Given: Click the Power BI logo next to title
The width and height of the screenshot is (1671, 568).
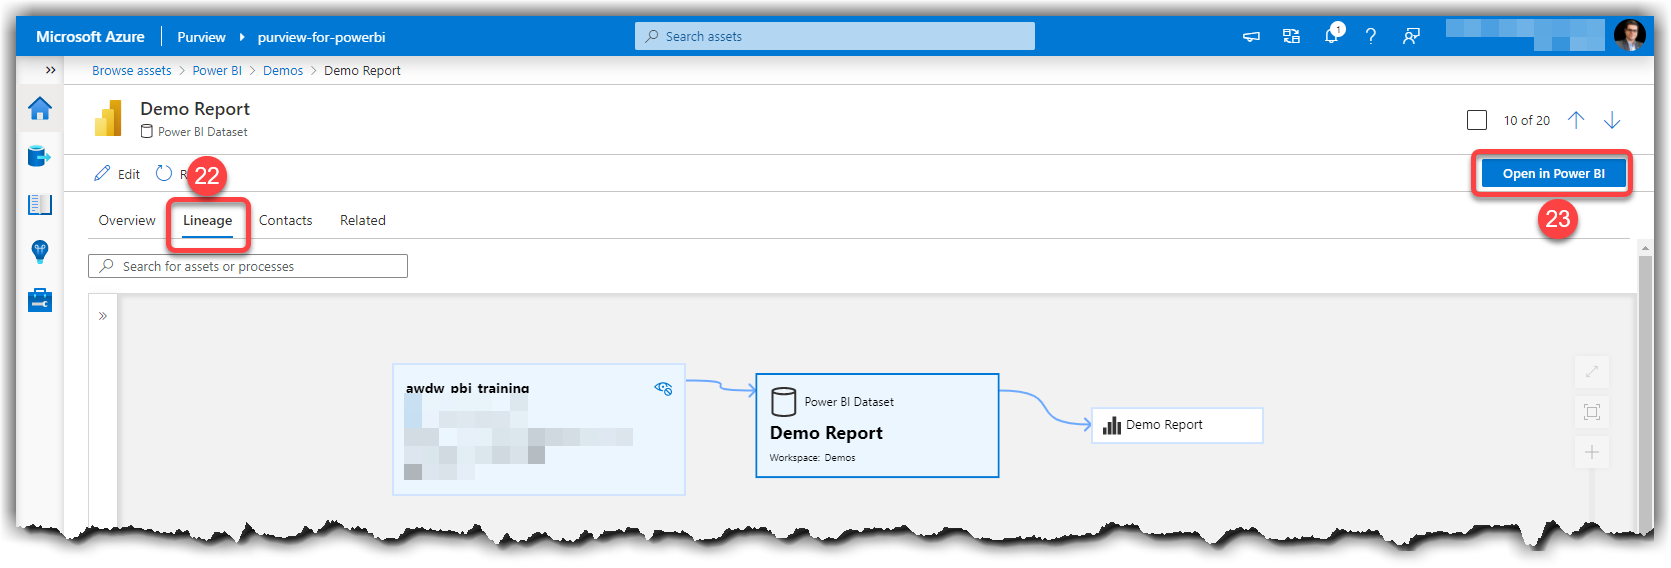Looking at the screenshot, I should (108, 118).
